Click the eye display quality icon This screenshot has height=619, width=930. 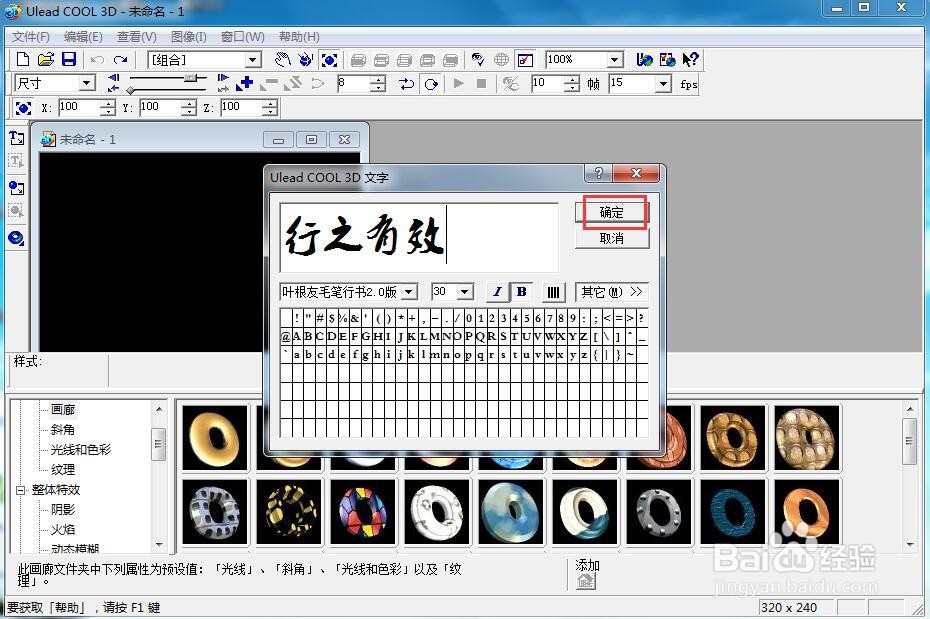478,60
